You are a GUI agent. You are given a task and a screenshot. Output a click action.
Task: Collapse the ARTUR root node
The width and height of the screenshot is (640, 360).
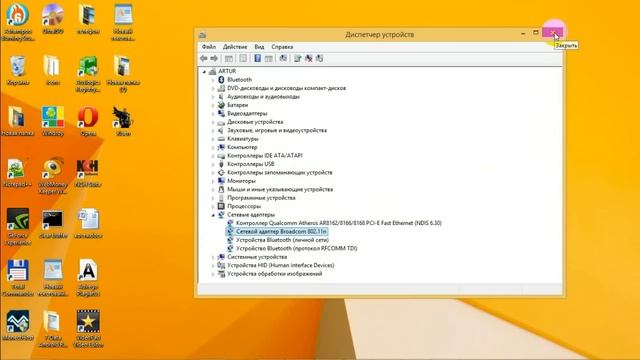click(x=204, y=71)
